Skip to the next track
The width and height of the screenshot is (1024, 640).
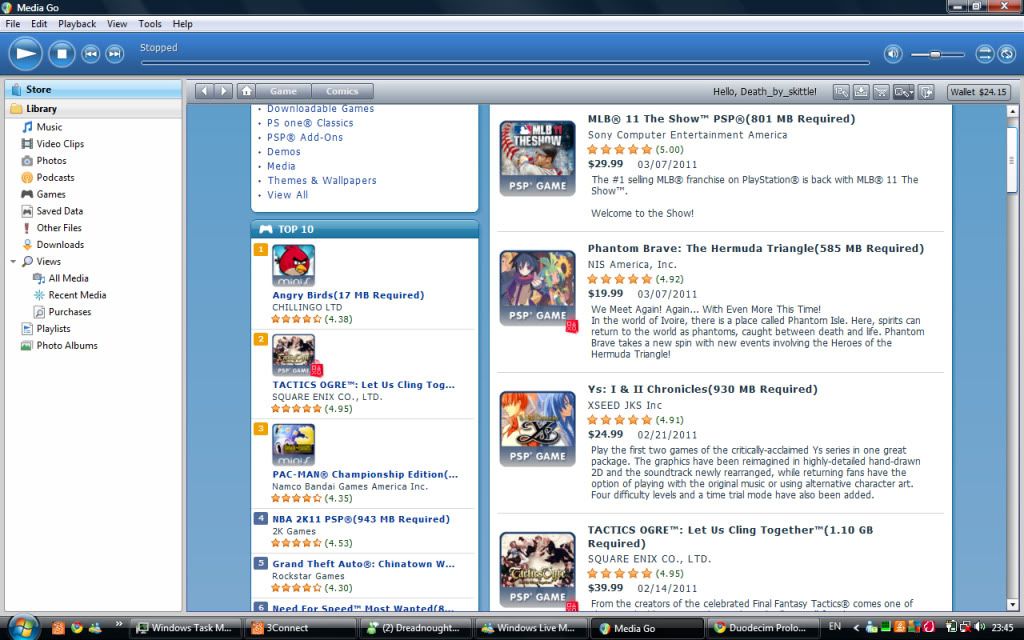tap(115, 54)
